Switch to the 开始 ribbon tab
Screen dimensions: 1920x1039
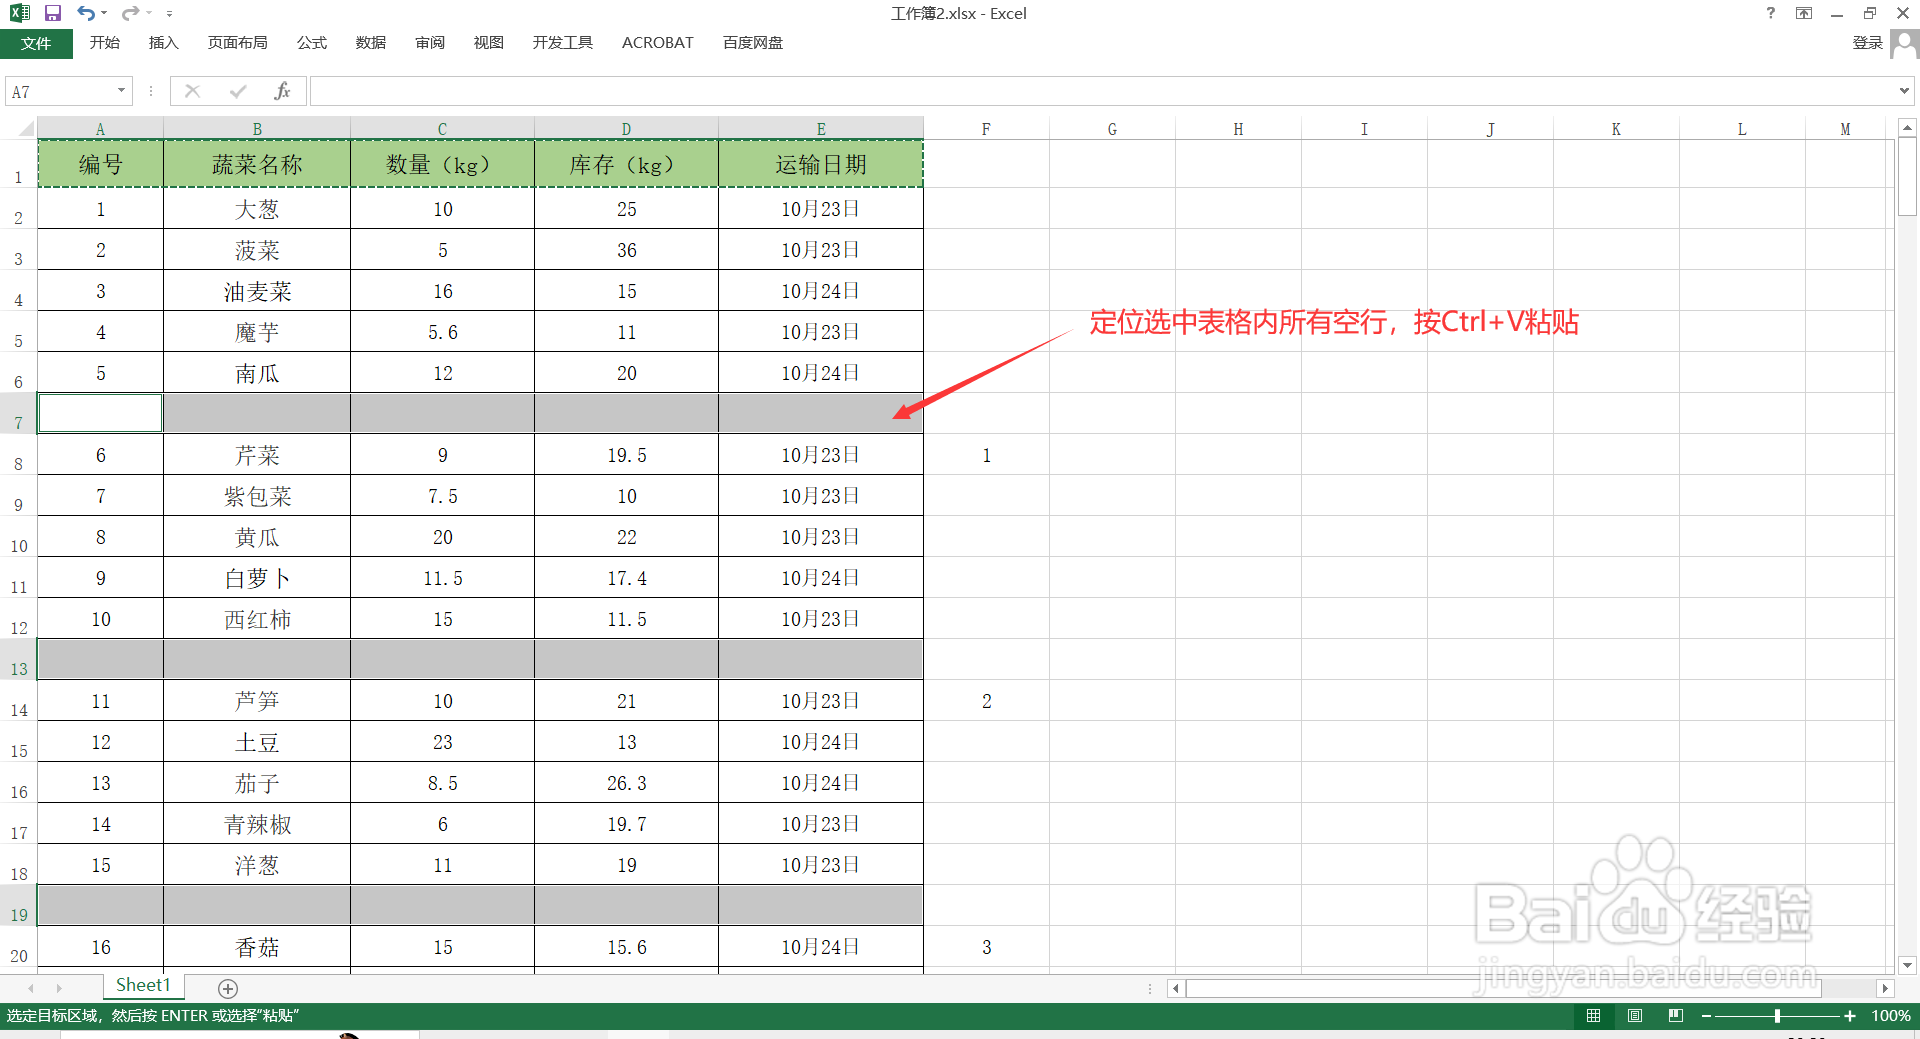[x=104, y=42]
